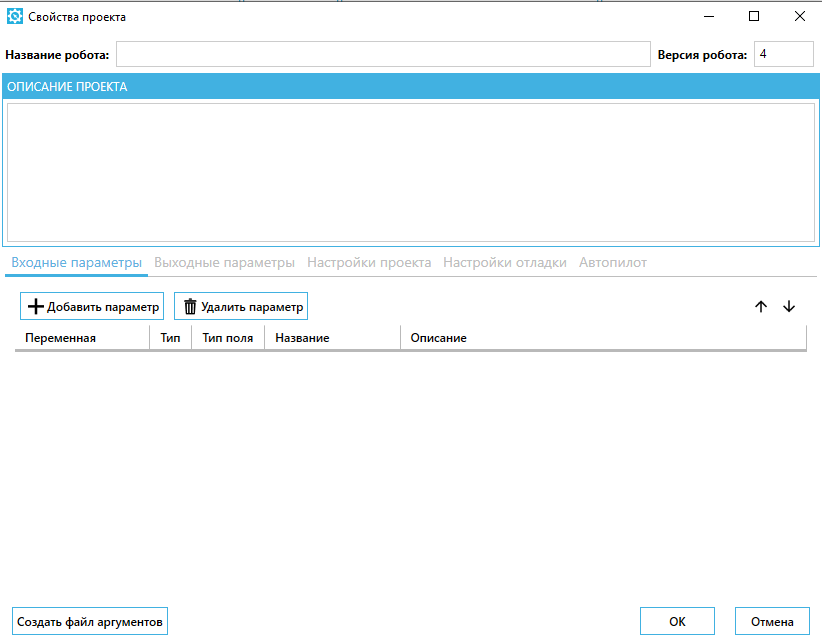Click the move parameter up arrow

(761, 307)
